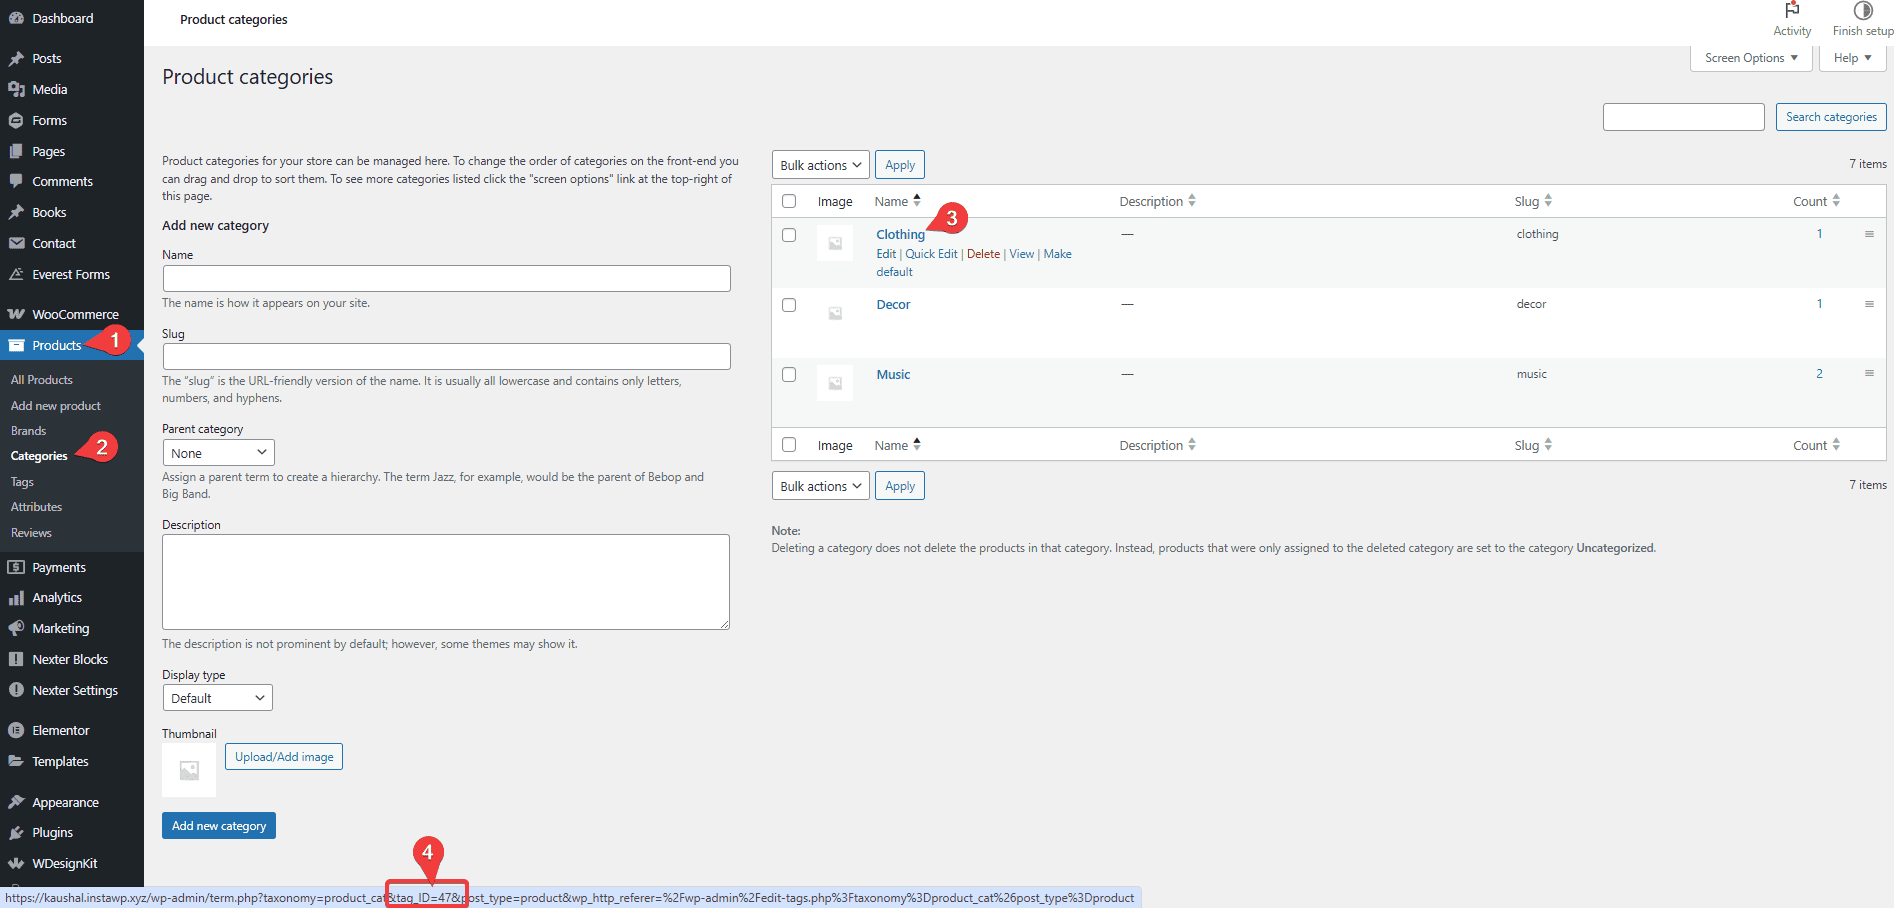1894x908 pixels.
Task: Click the Finish setup progress icon
Action: point(1862,11)
